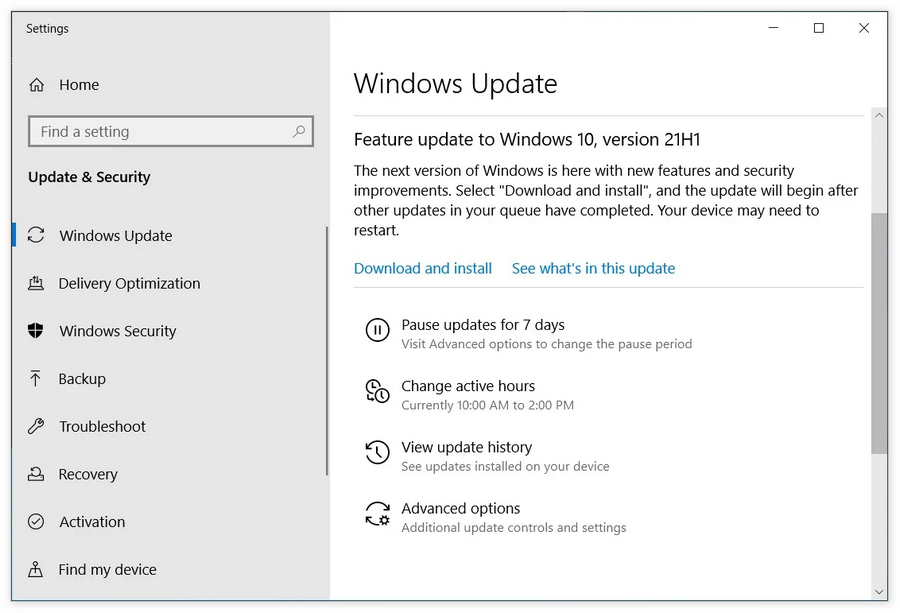The height and width of the screenshot is (613, 900).
Task: Click the search magnifier icon
Action: click(298, 131)
